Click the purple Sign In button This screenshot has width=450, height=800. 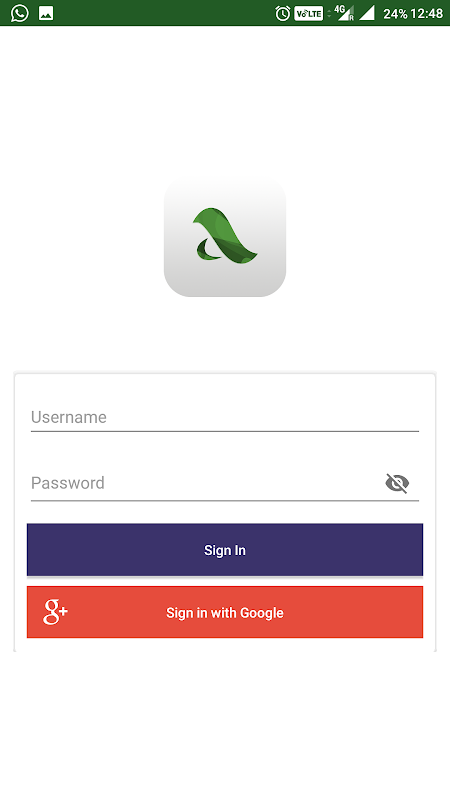point(225,550)
